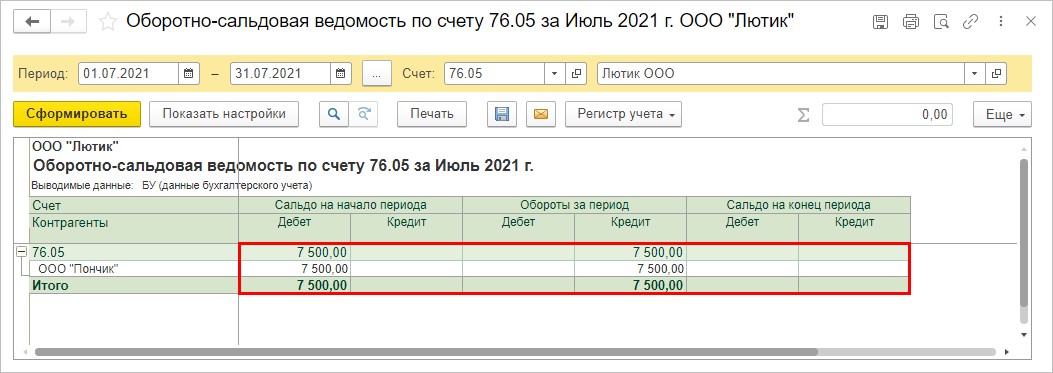The width and height of the screenshot is (1053, 373).
Task: Open the Еще menu
Action: coord(1002,115)
